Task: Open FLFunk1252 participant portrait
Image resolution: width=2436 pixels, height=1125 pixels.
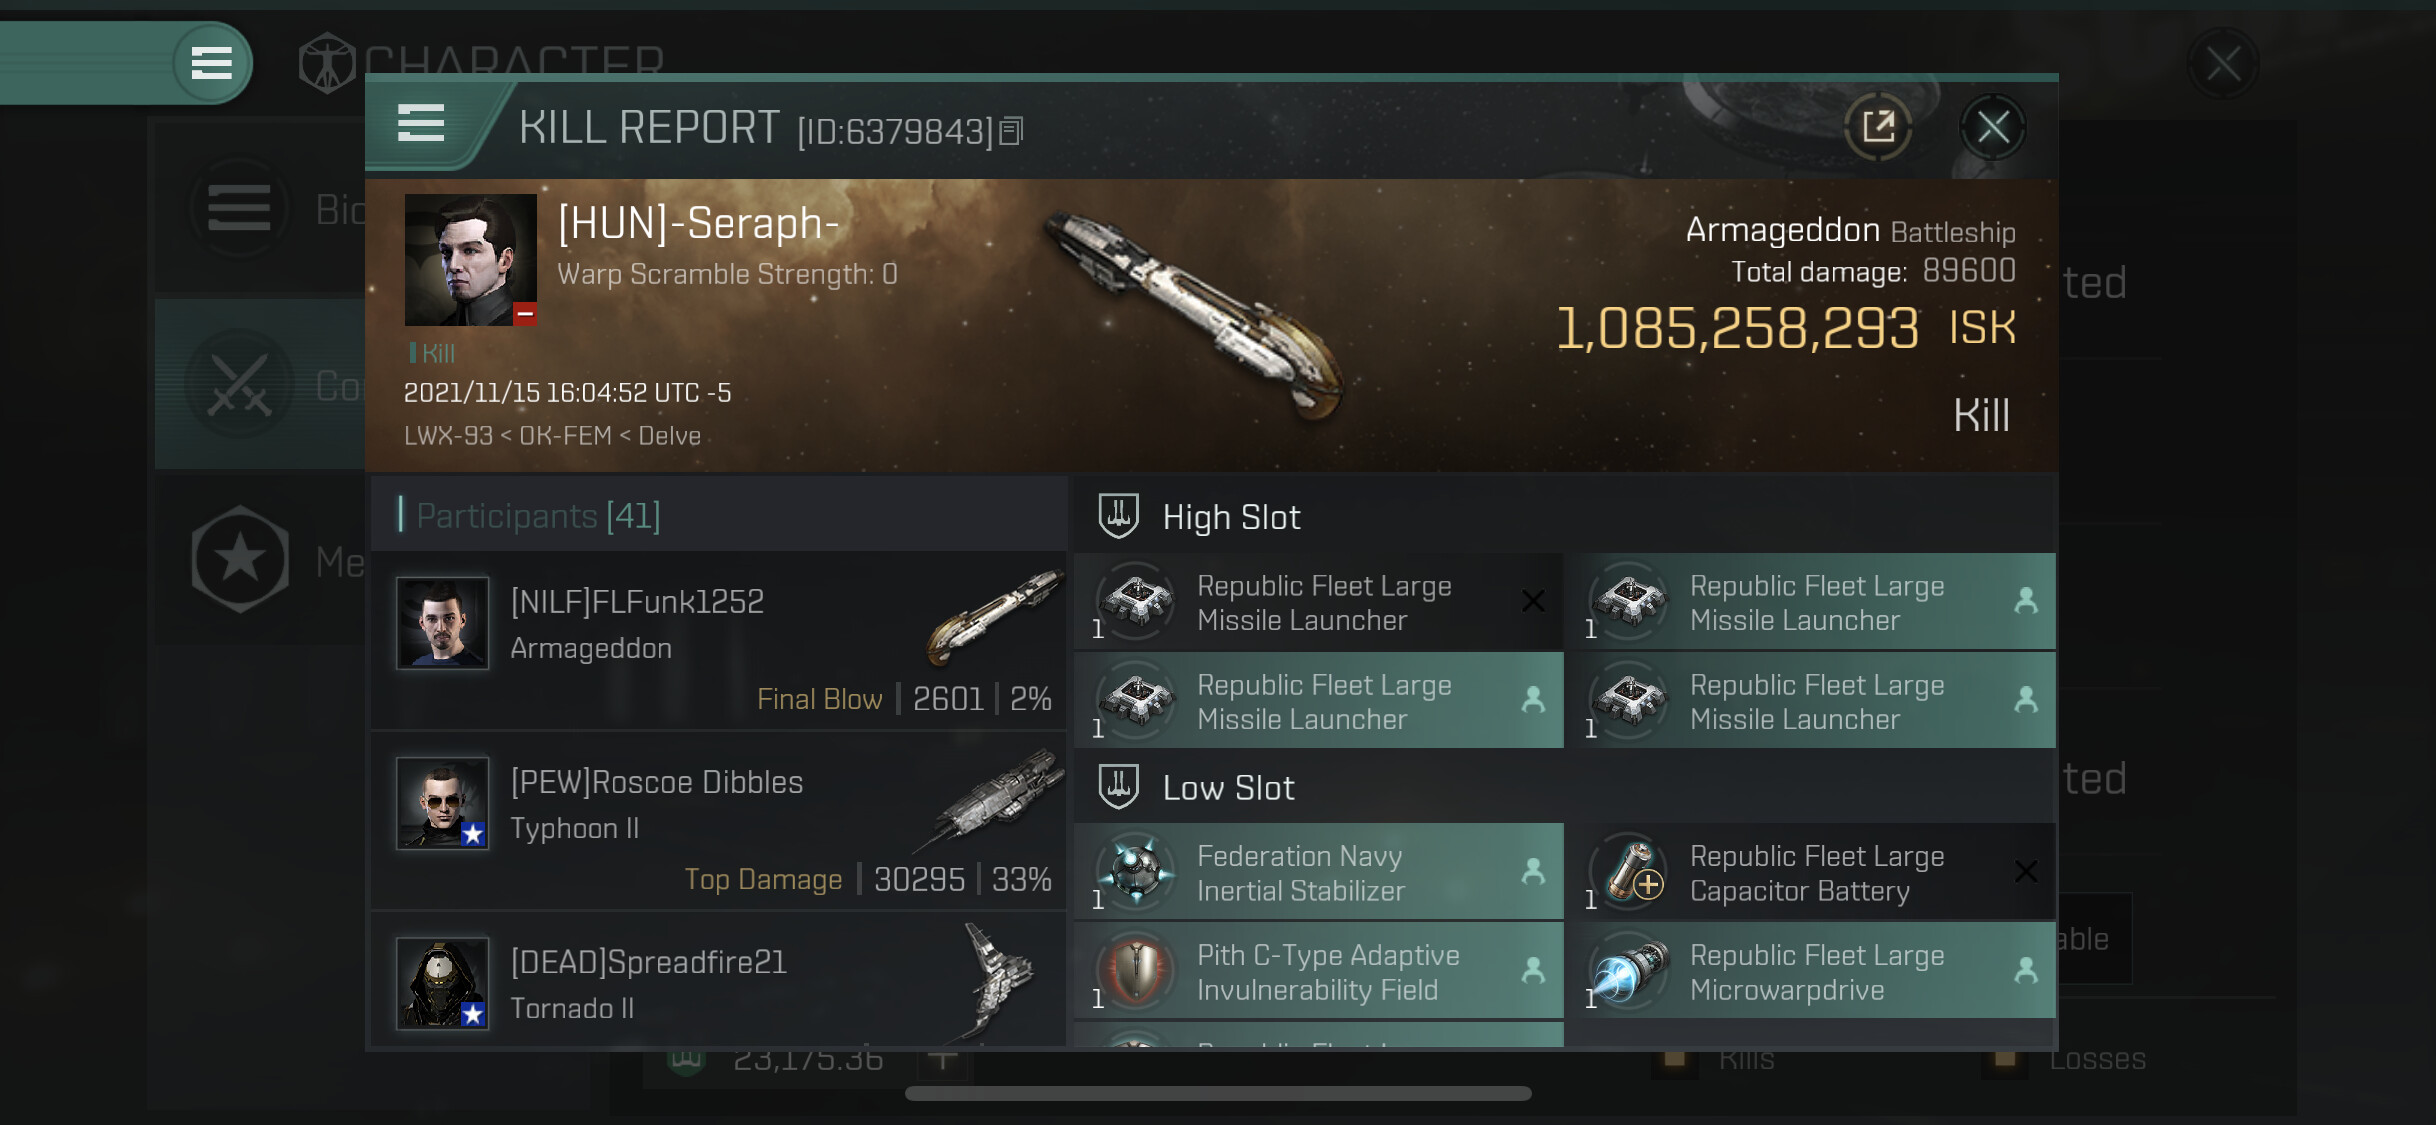Action: pos(442,622)
